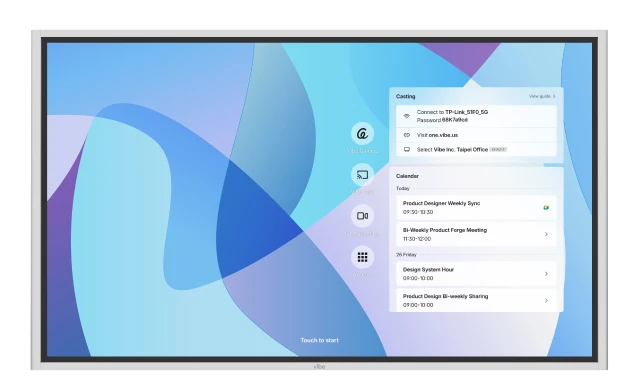The image size is (641, 391).
Task: Expand the Design System Hour chevron
Action: coord(546,274)
